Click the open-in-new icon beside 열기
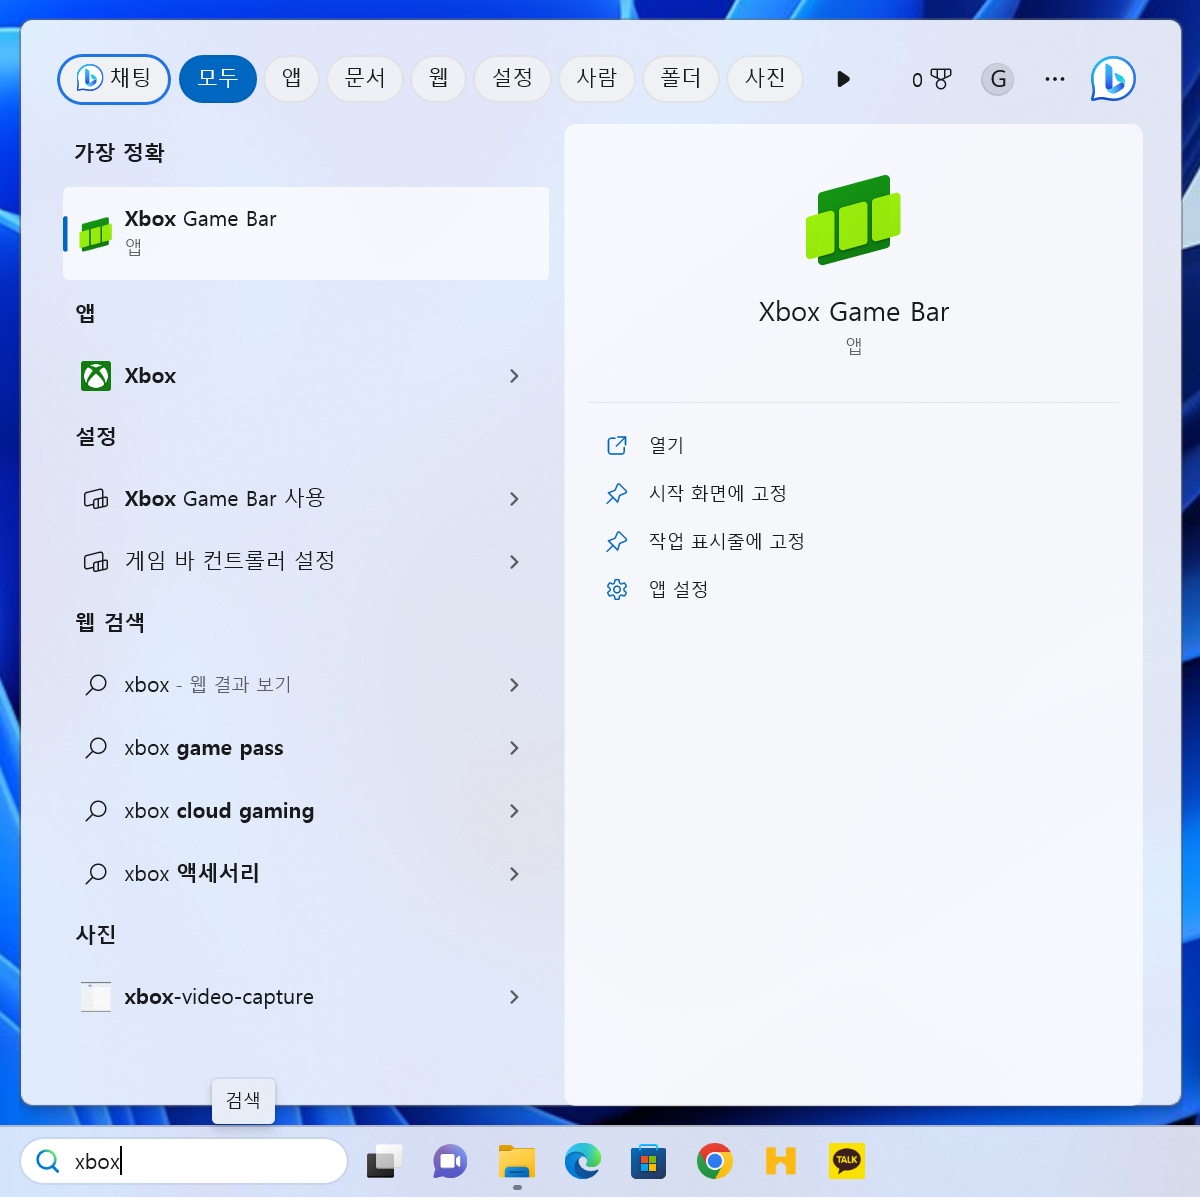The width and height of the screenshot is (1200, 1197). tap(617, 445)
